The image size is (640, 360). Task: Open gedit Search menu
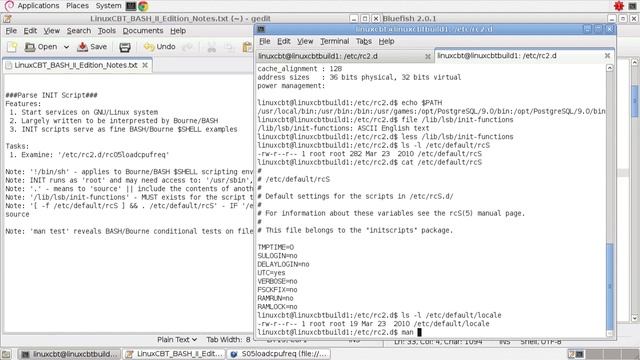click(79, 31)
